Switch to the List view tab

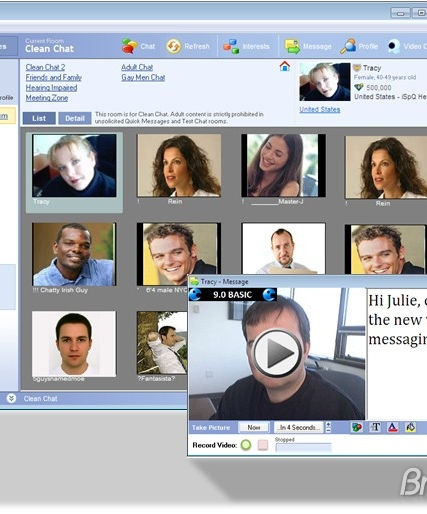tap(39, 118)
